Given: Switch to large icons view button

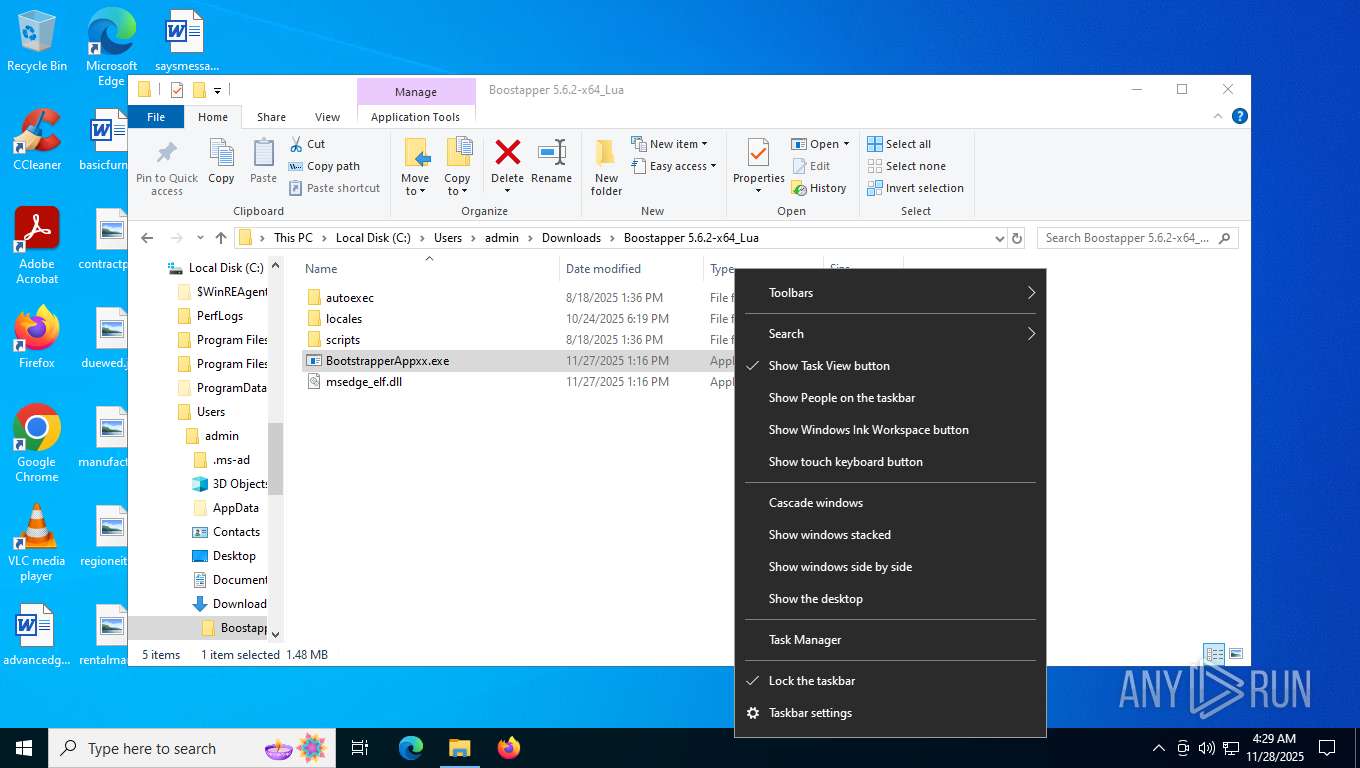Looking at the screenshot, I should [x=1236, y=654].
